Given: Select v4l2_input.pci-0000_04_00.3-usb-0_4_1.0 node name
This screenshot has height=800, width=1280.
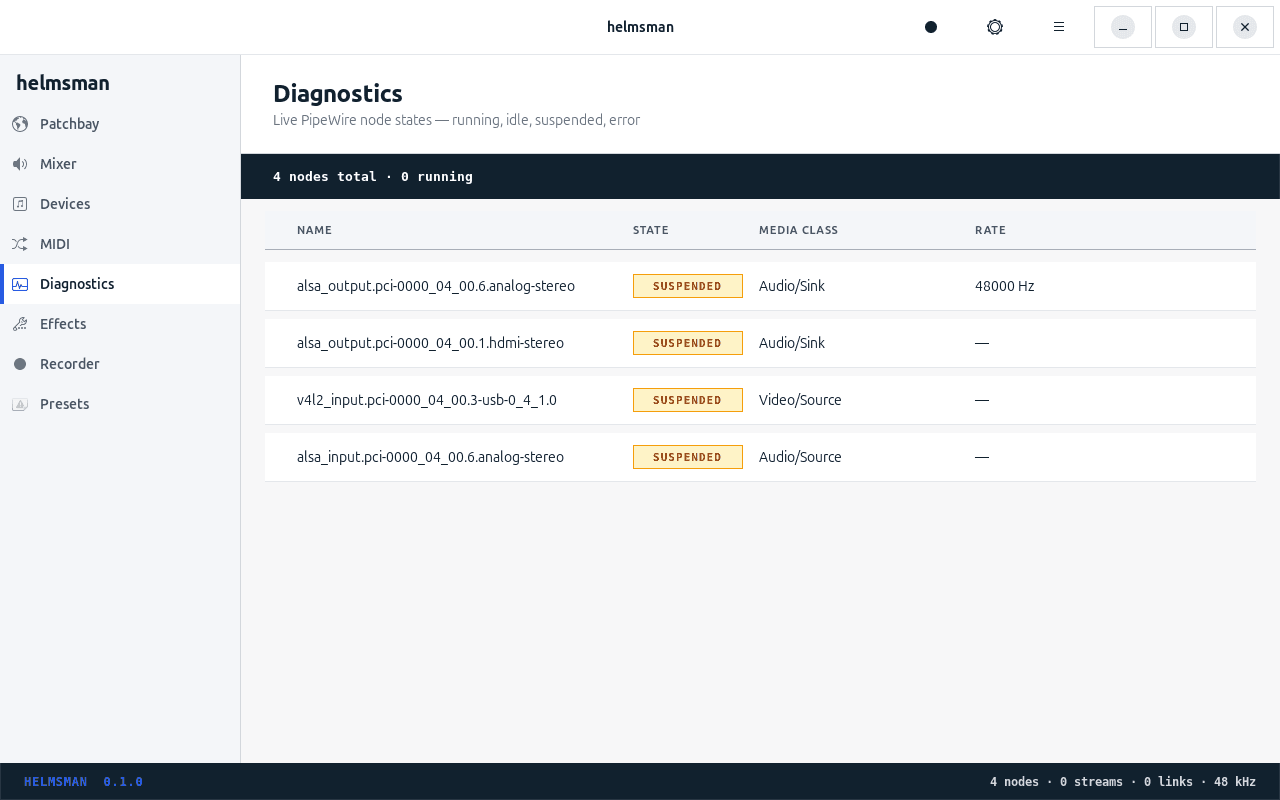Looking at the screenshot, I should click(x=427, y=400).
